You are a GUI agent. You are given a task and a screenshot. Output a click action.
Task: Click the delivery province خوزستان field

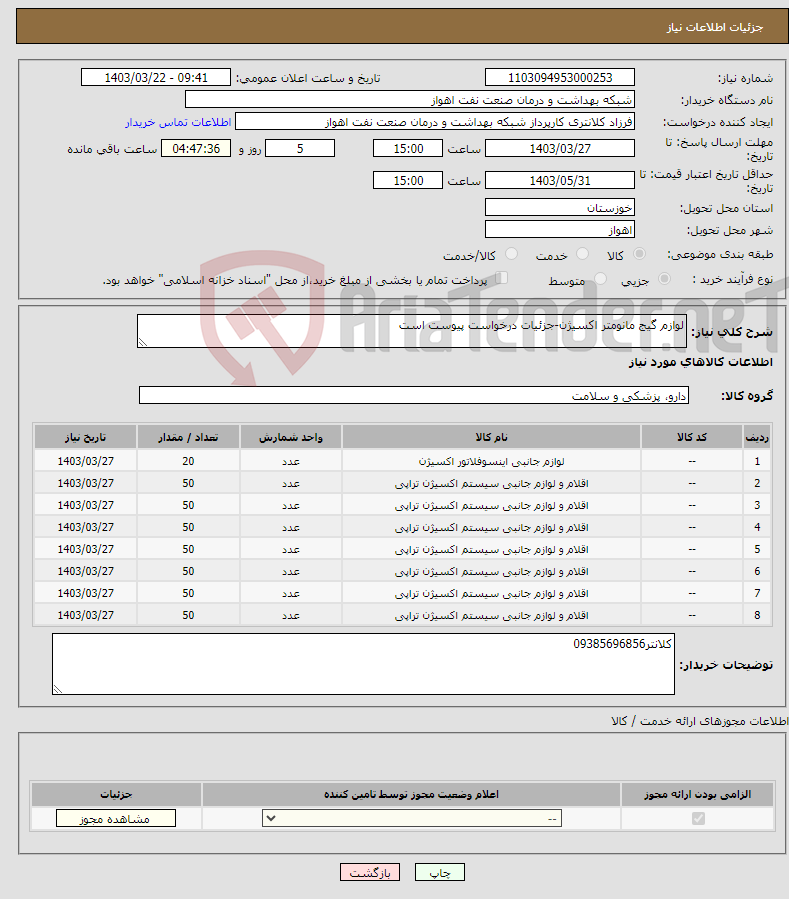click(x=560, y=208)
